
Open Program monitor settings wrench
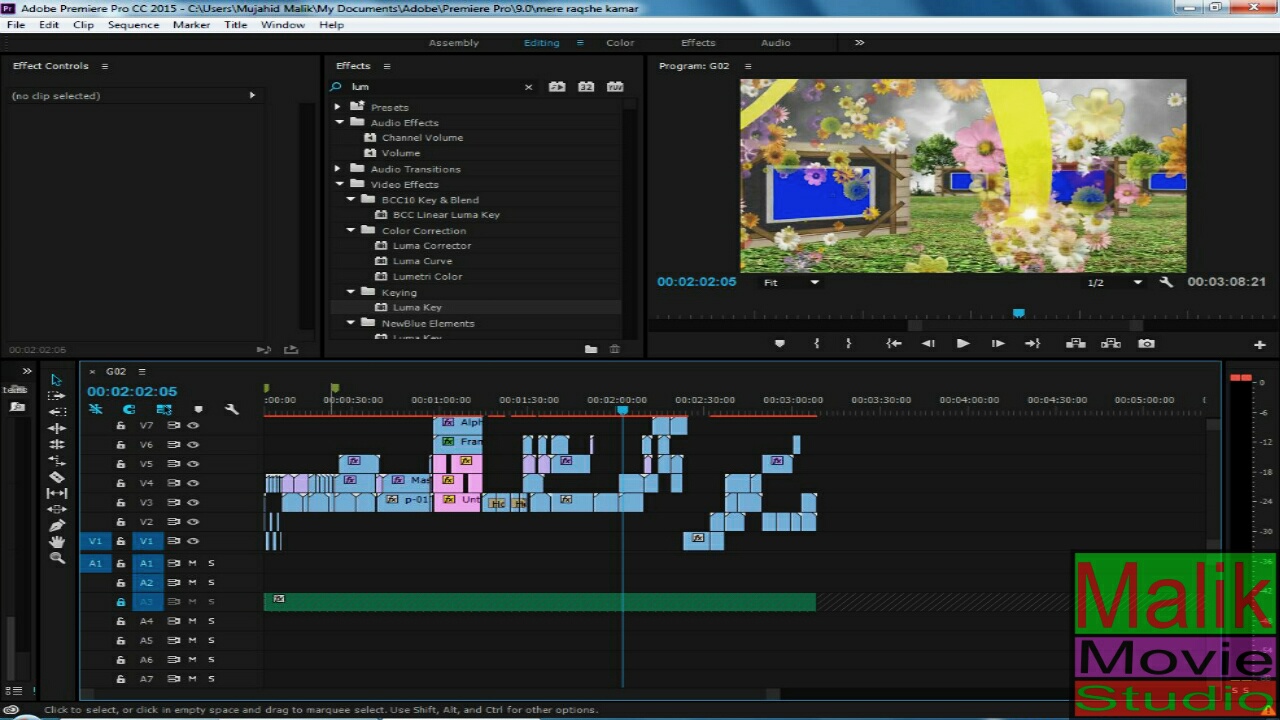coord(1166,282)
